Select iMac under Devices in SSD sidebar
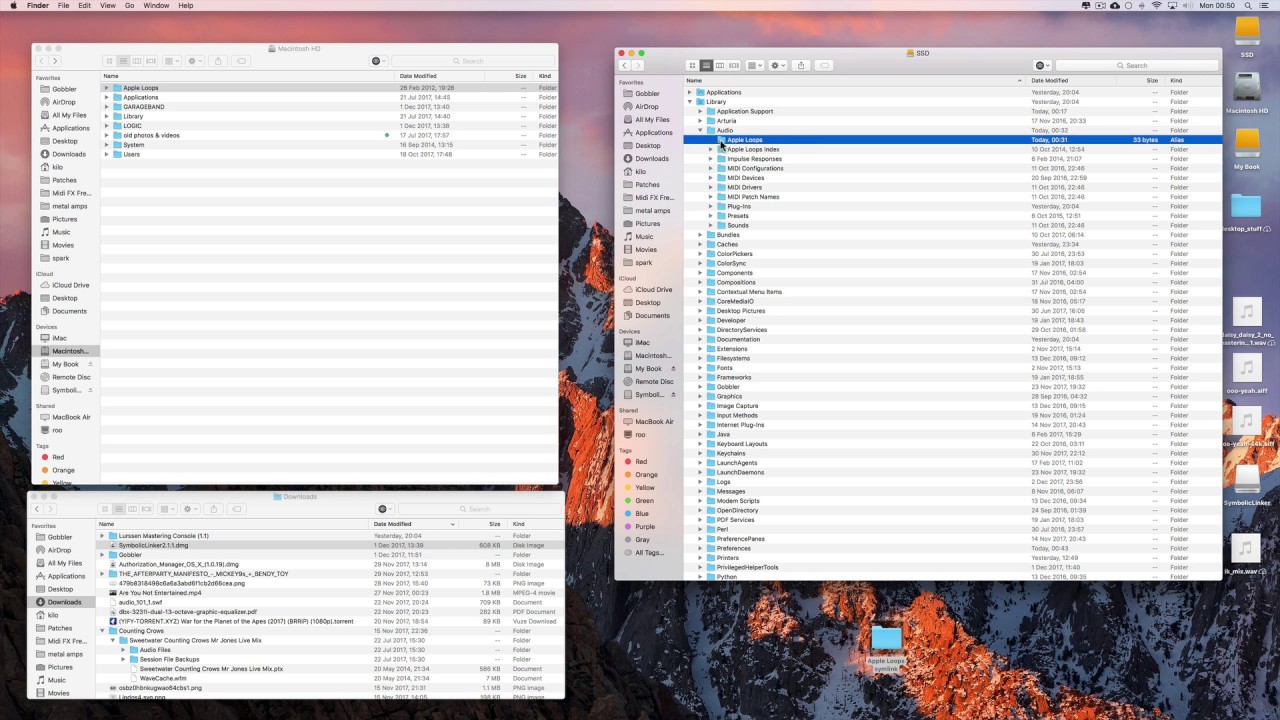 pyautogui.click(x=642, y=343)
